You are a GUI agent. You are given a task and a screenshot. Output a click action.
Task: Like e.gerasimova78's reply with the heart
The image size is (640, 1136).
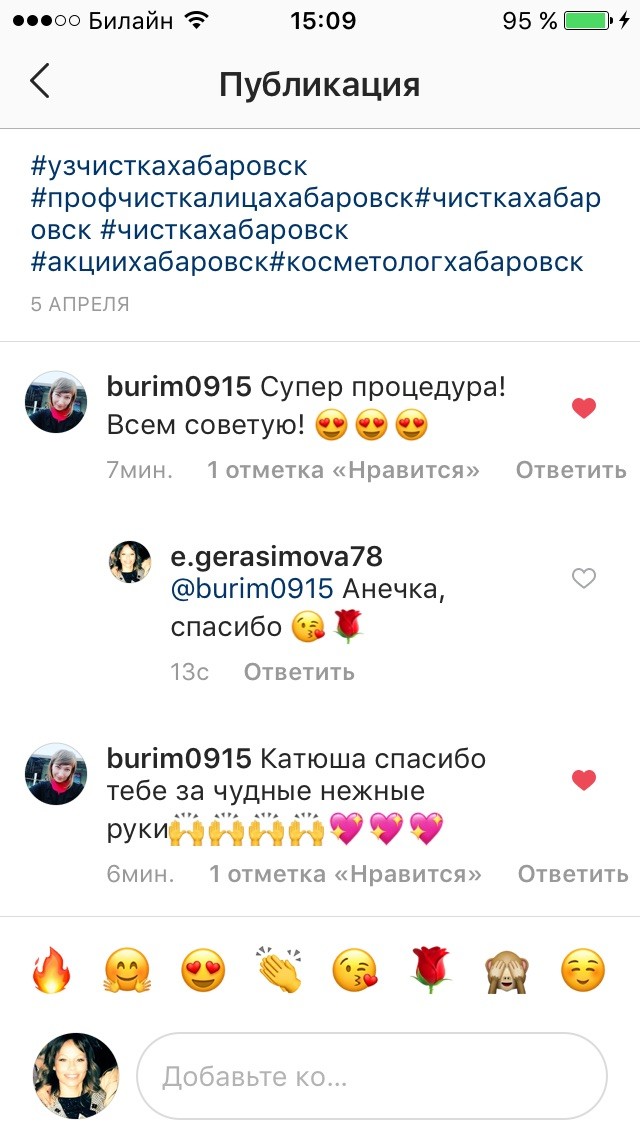pos(583,578)
